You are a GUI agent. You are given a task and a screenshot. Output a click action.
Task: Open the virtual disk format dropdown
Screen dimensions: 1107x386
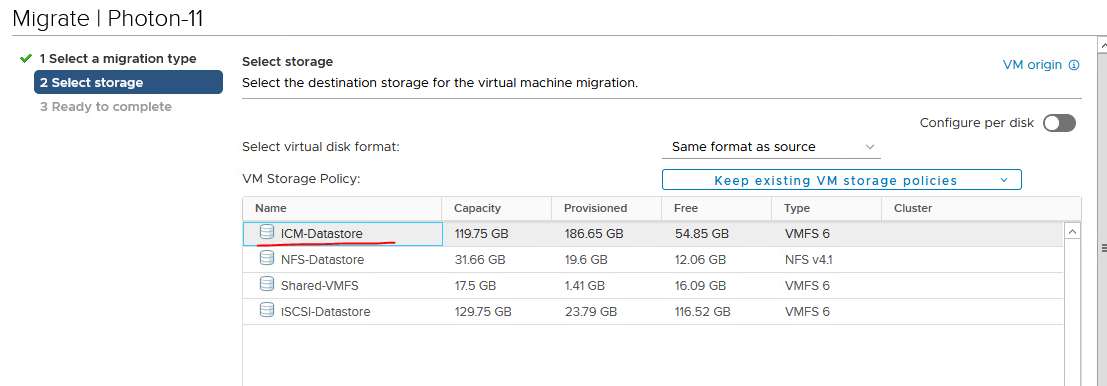point(771,147)
